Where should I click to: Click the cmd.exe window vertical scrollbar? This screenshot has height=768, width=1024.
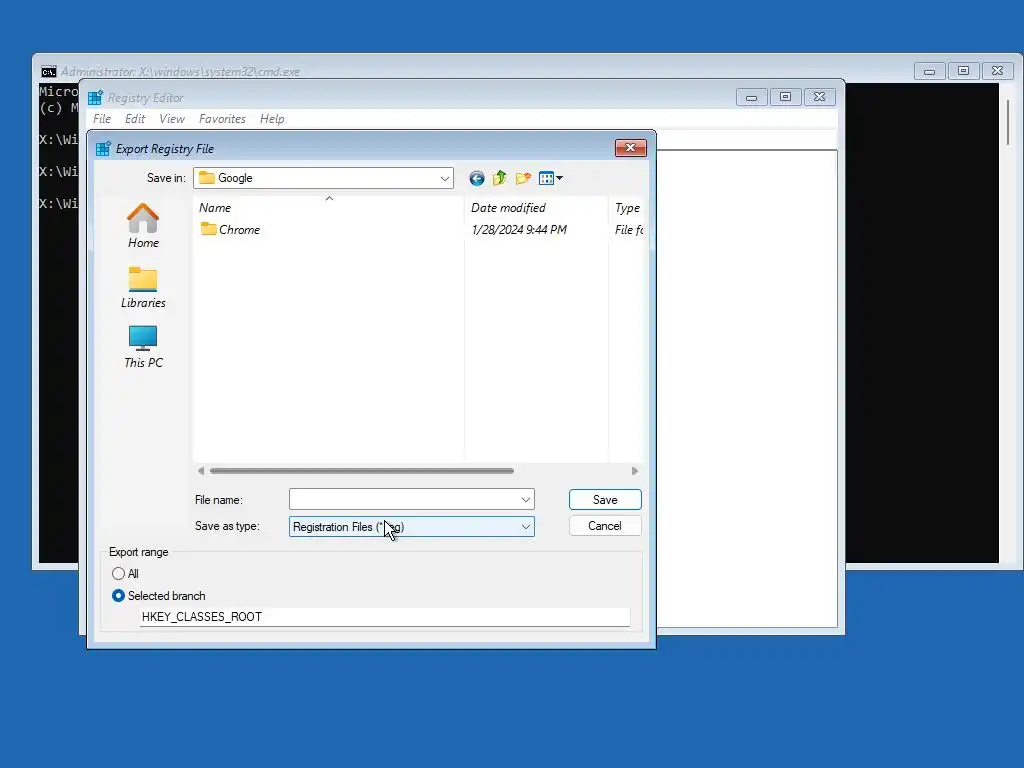pos(1008,122)
